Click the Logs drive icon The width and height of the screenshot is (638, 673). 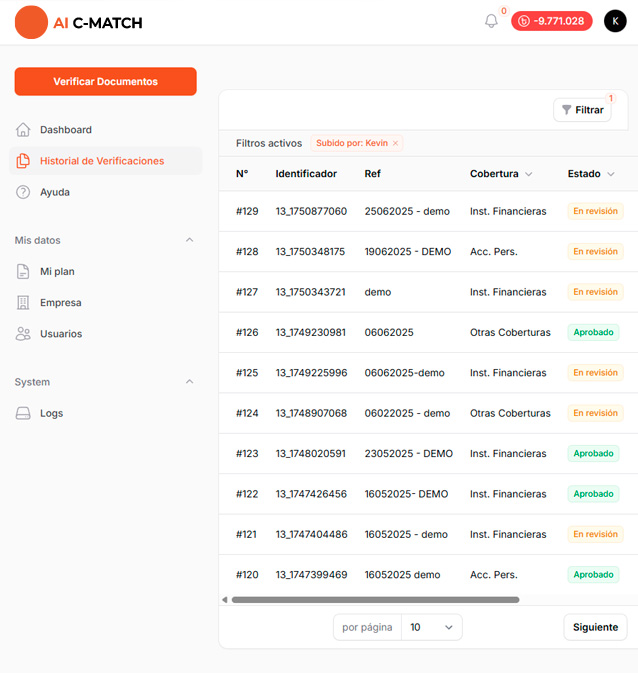coord(23,413)
